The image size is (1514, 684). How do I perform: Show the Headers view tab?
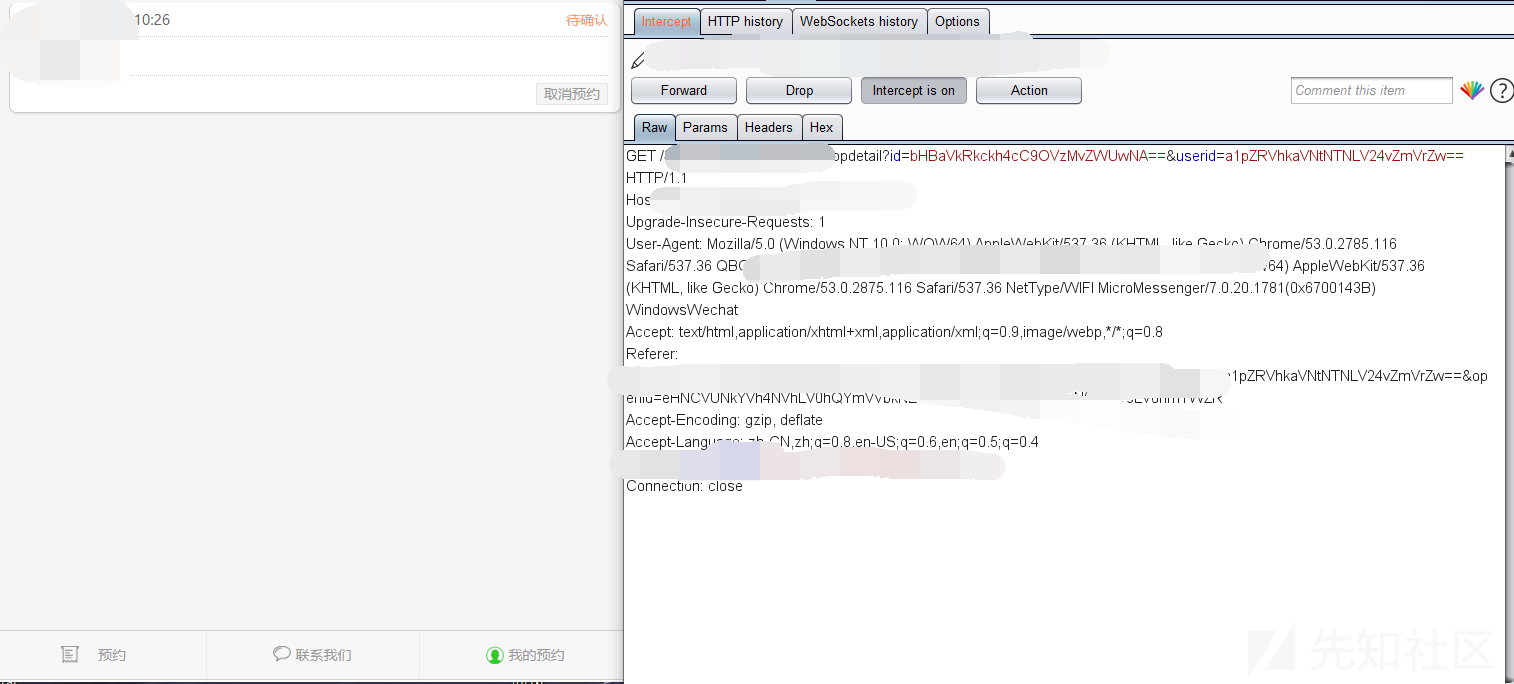click(768, 128)
